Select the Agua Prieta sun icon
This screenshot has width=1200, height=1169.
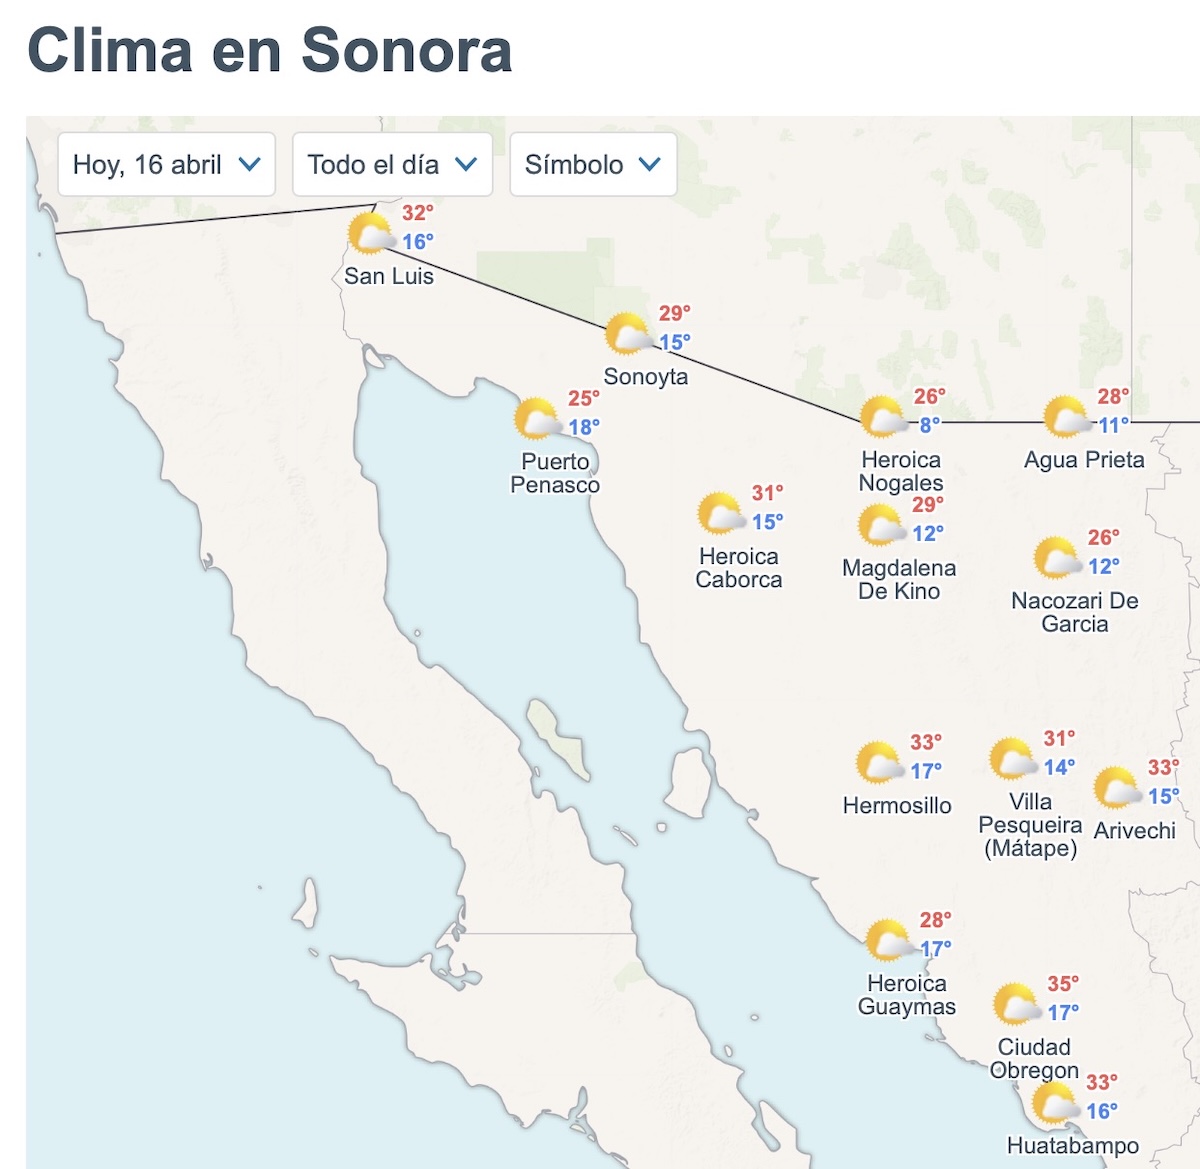click(x=1065, y=414)
